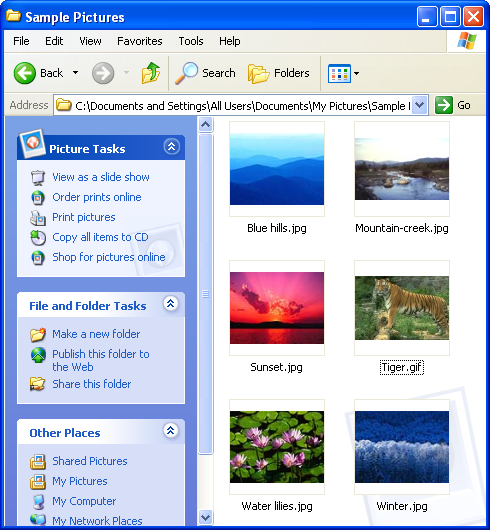This screenshot has width=490, height=530.
Task: Collapse the File and Folder Tasks panel
Action: coord(171,304)
